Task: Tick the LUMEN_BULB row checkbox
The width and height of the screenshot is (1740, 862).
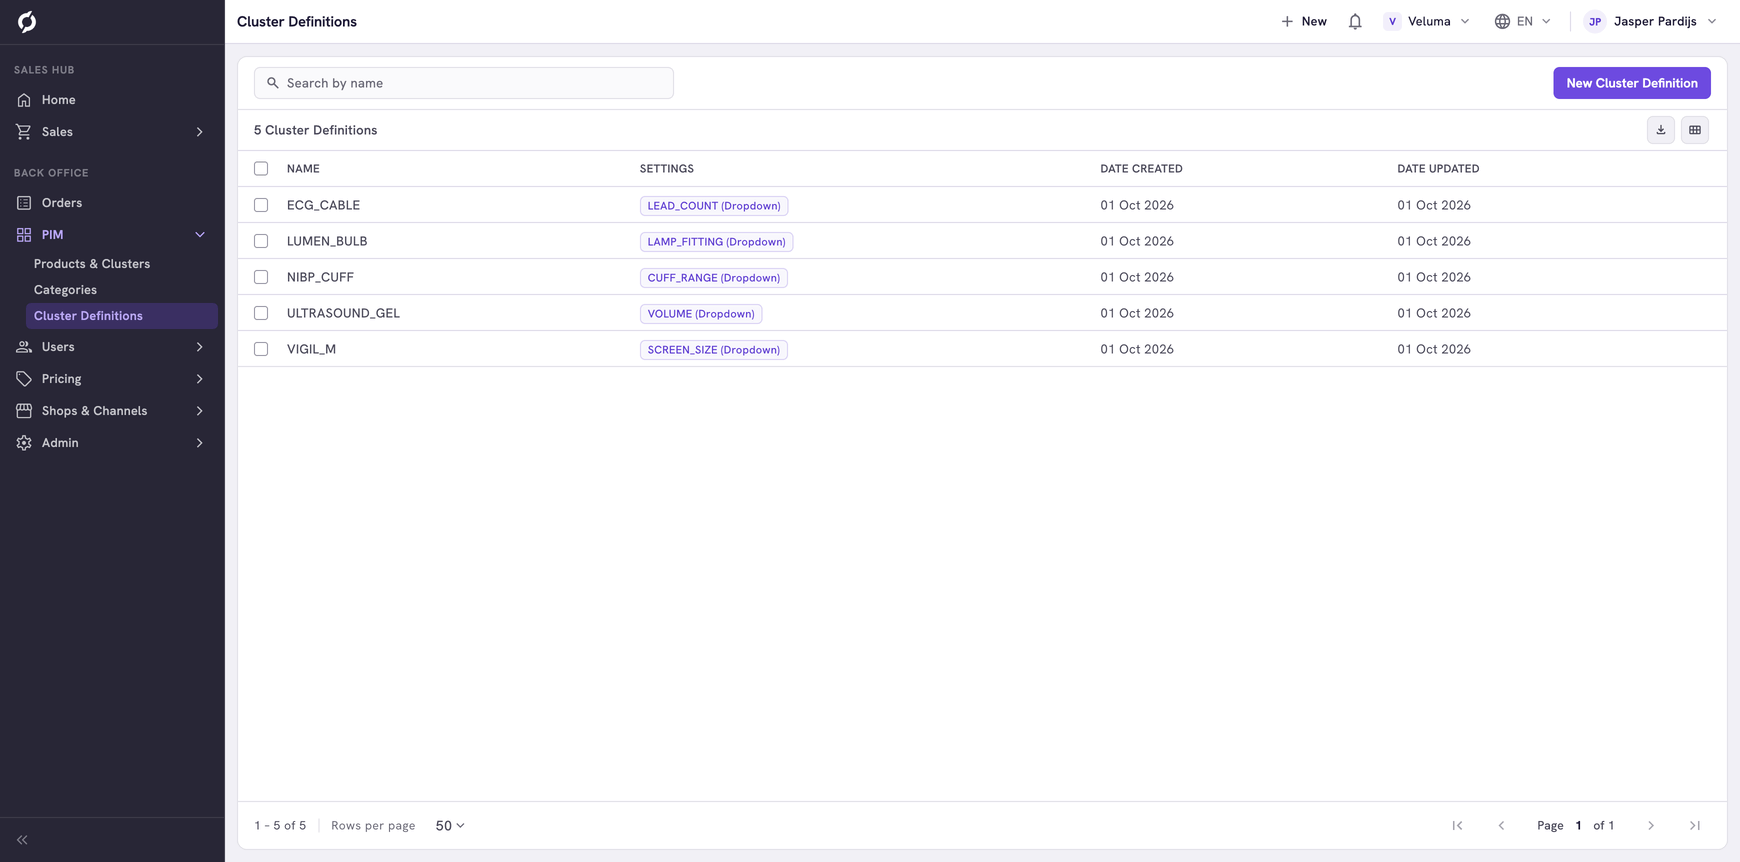Action: [x=261, y=241]
